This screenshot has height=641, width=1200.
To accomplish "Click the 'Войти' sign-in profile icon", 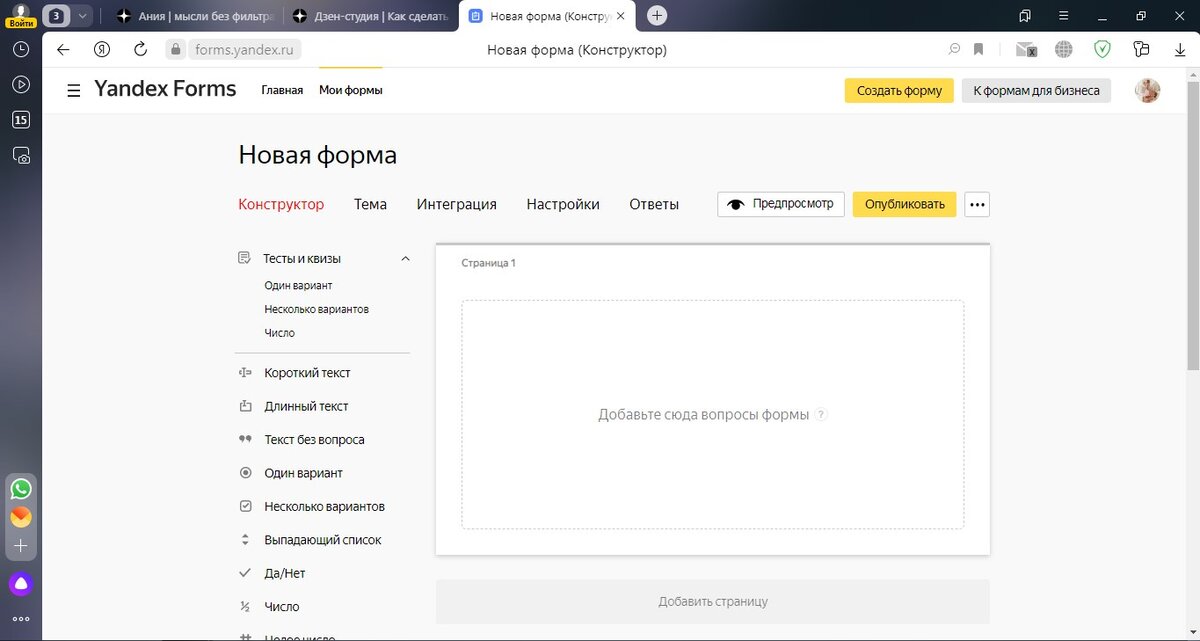I will coord(21,15).
